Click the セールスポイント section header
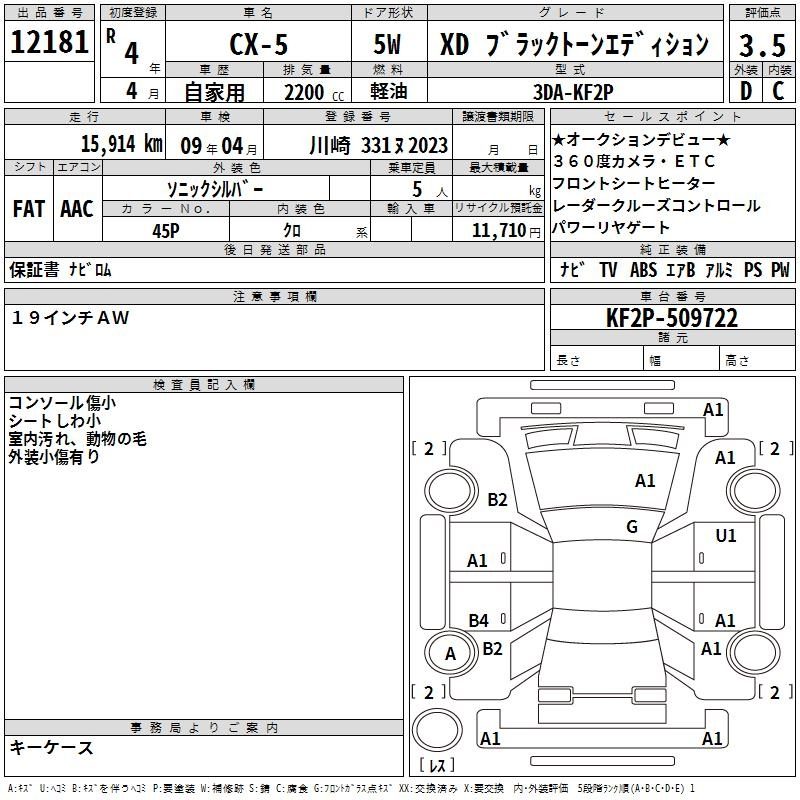 672,116
